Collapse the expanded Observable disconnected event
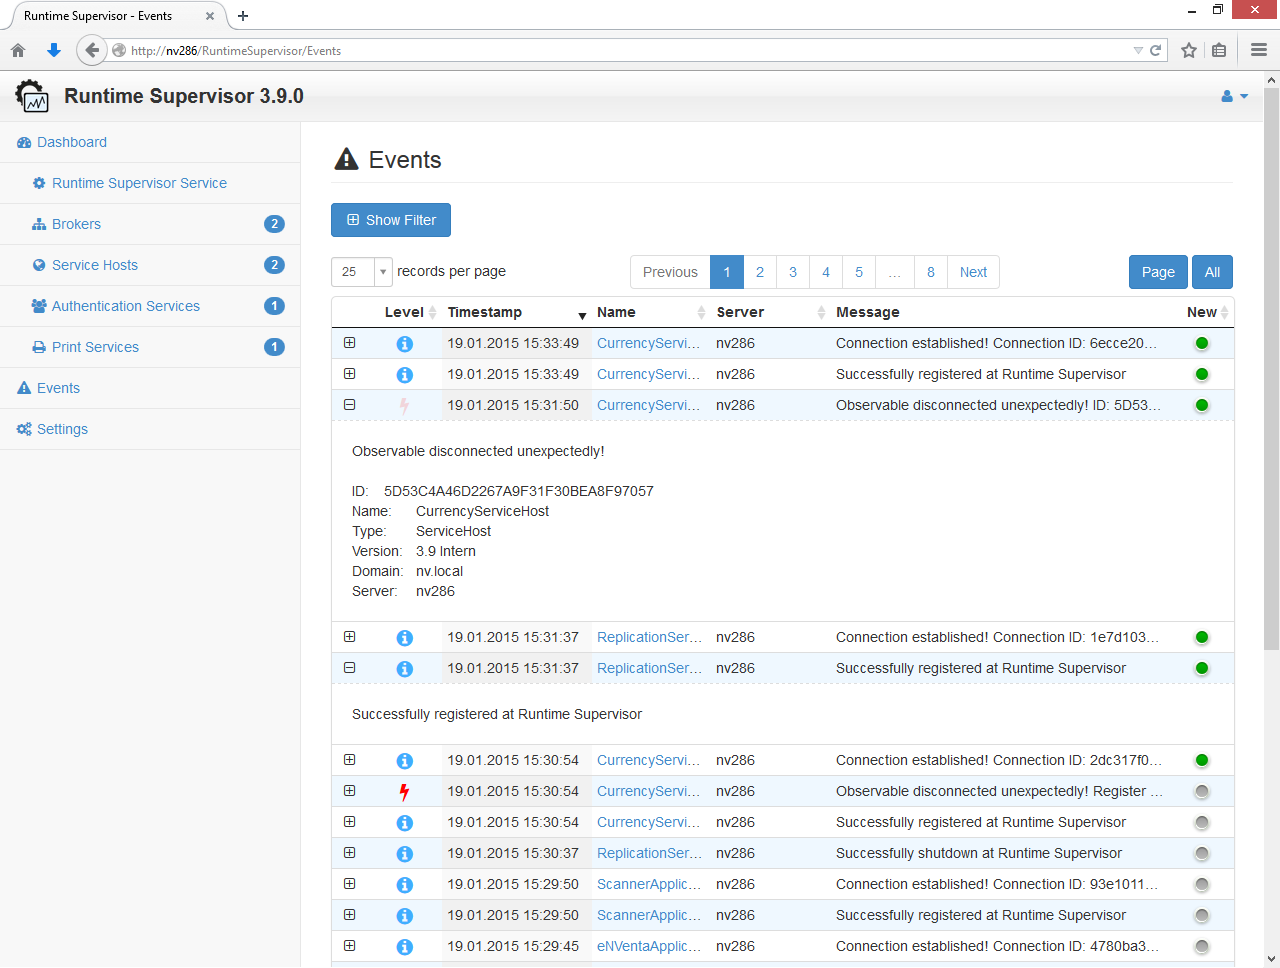 click(349, 405)
